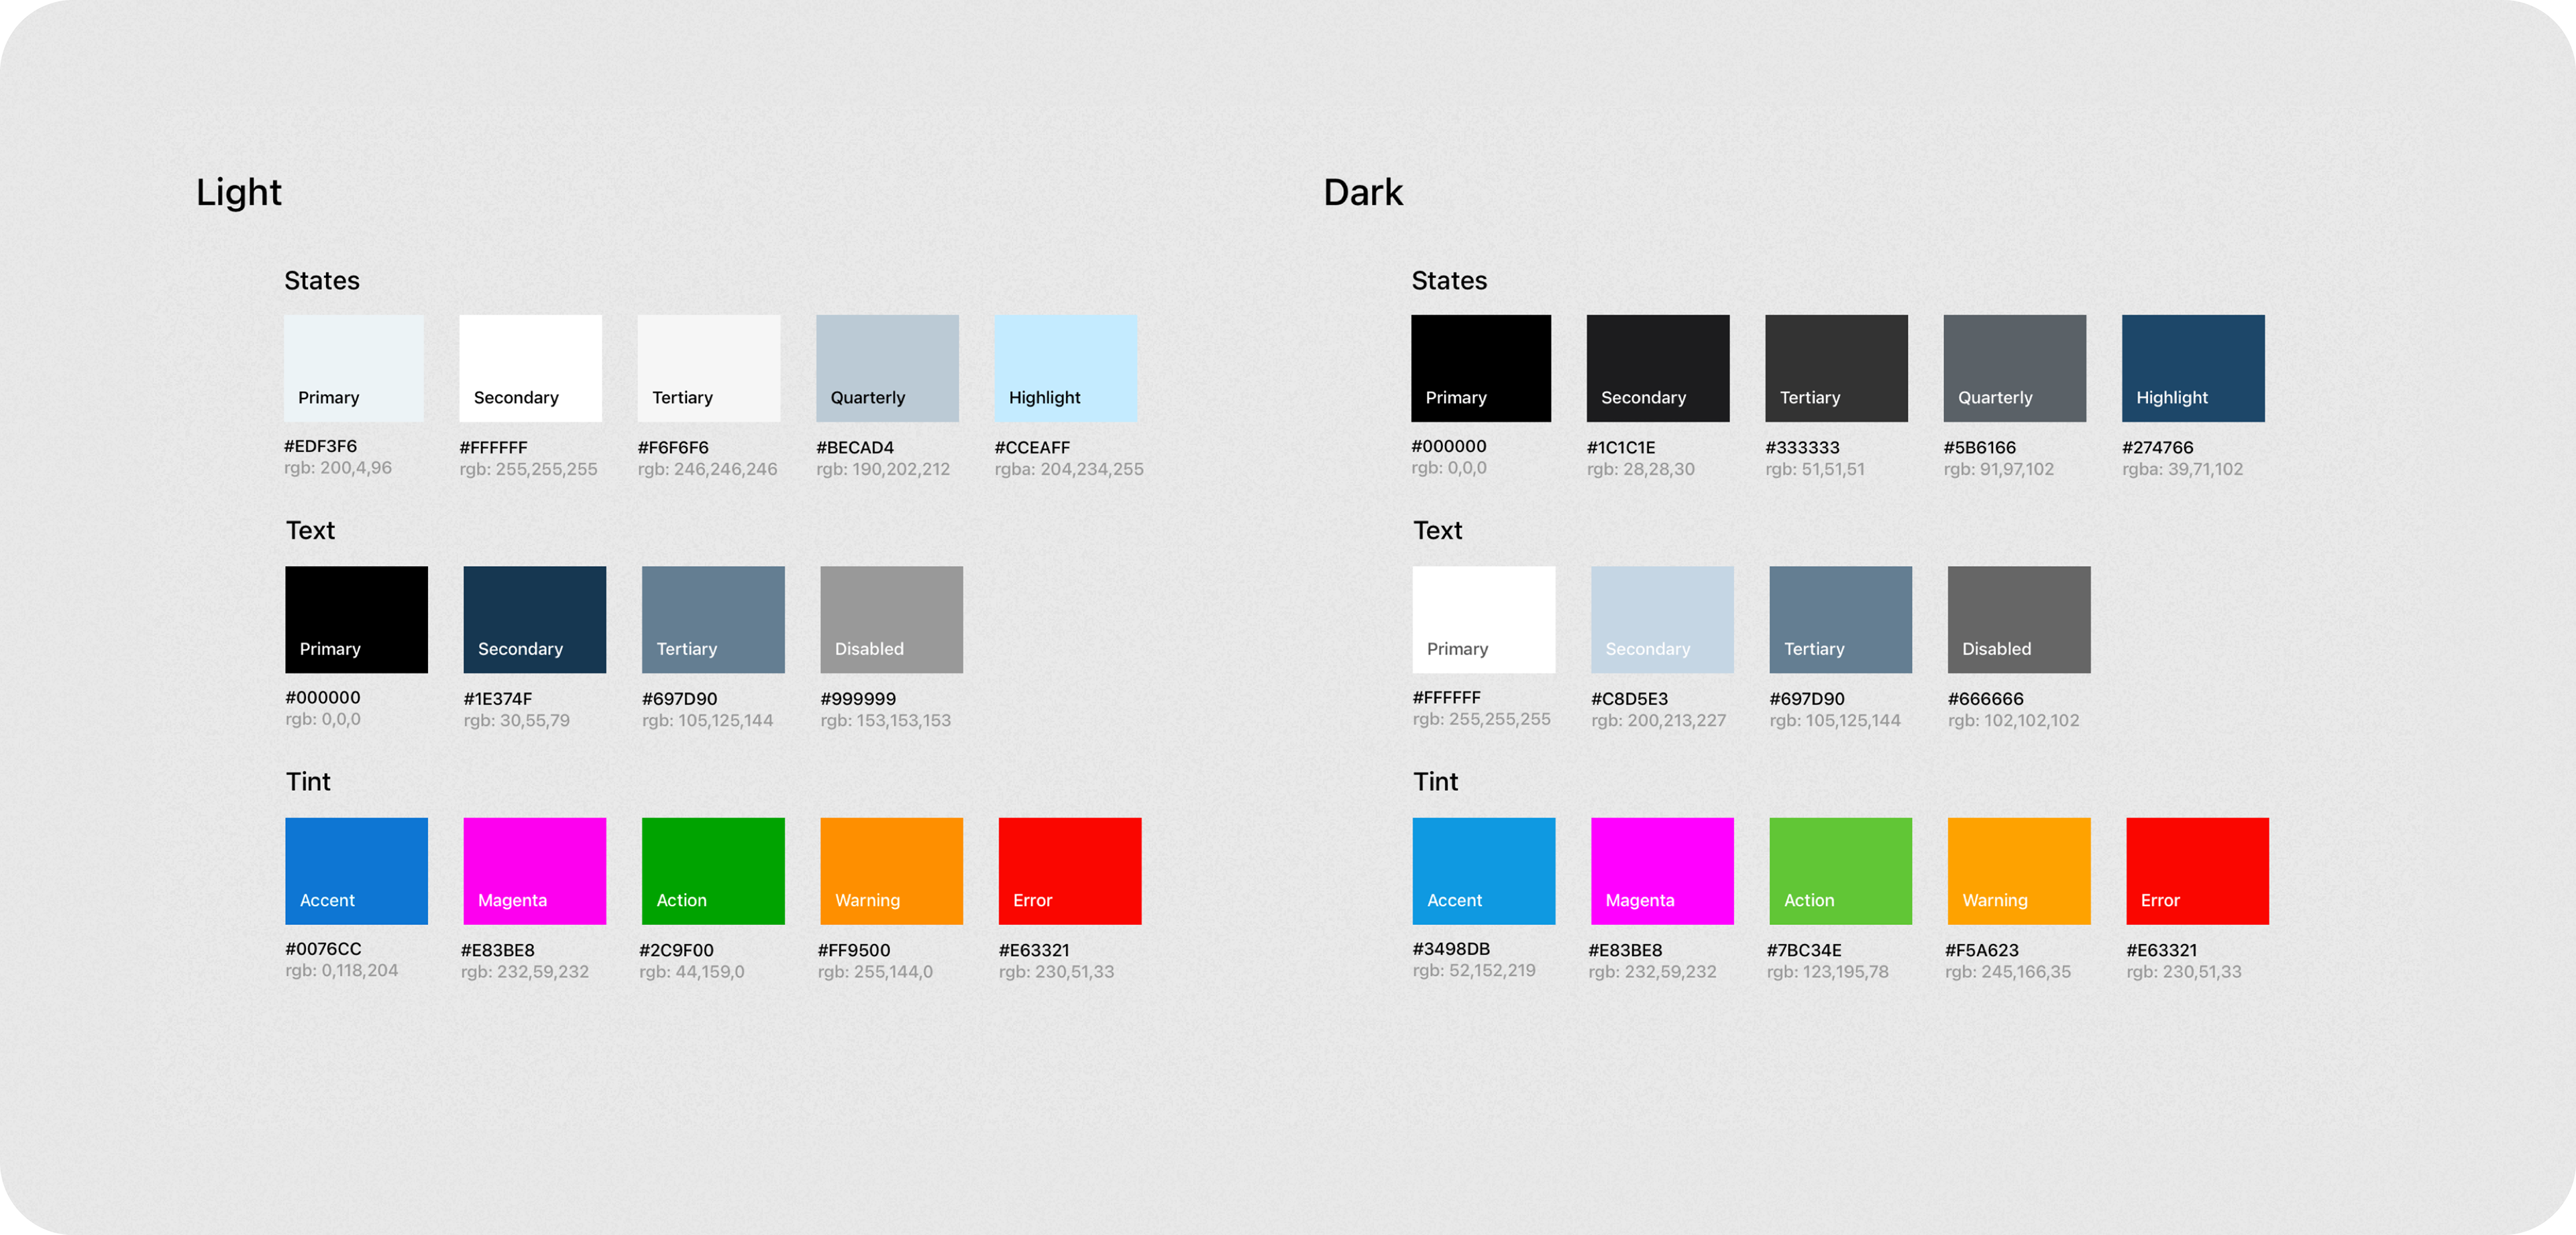Select Light Tint Warning swatch #FF9500
The width and height of the screenshot is (2576, 1235).
(892, 871)
